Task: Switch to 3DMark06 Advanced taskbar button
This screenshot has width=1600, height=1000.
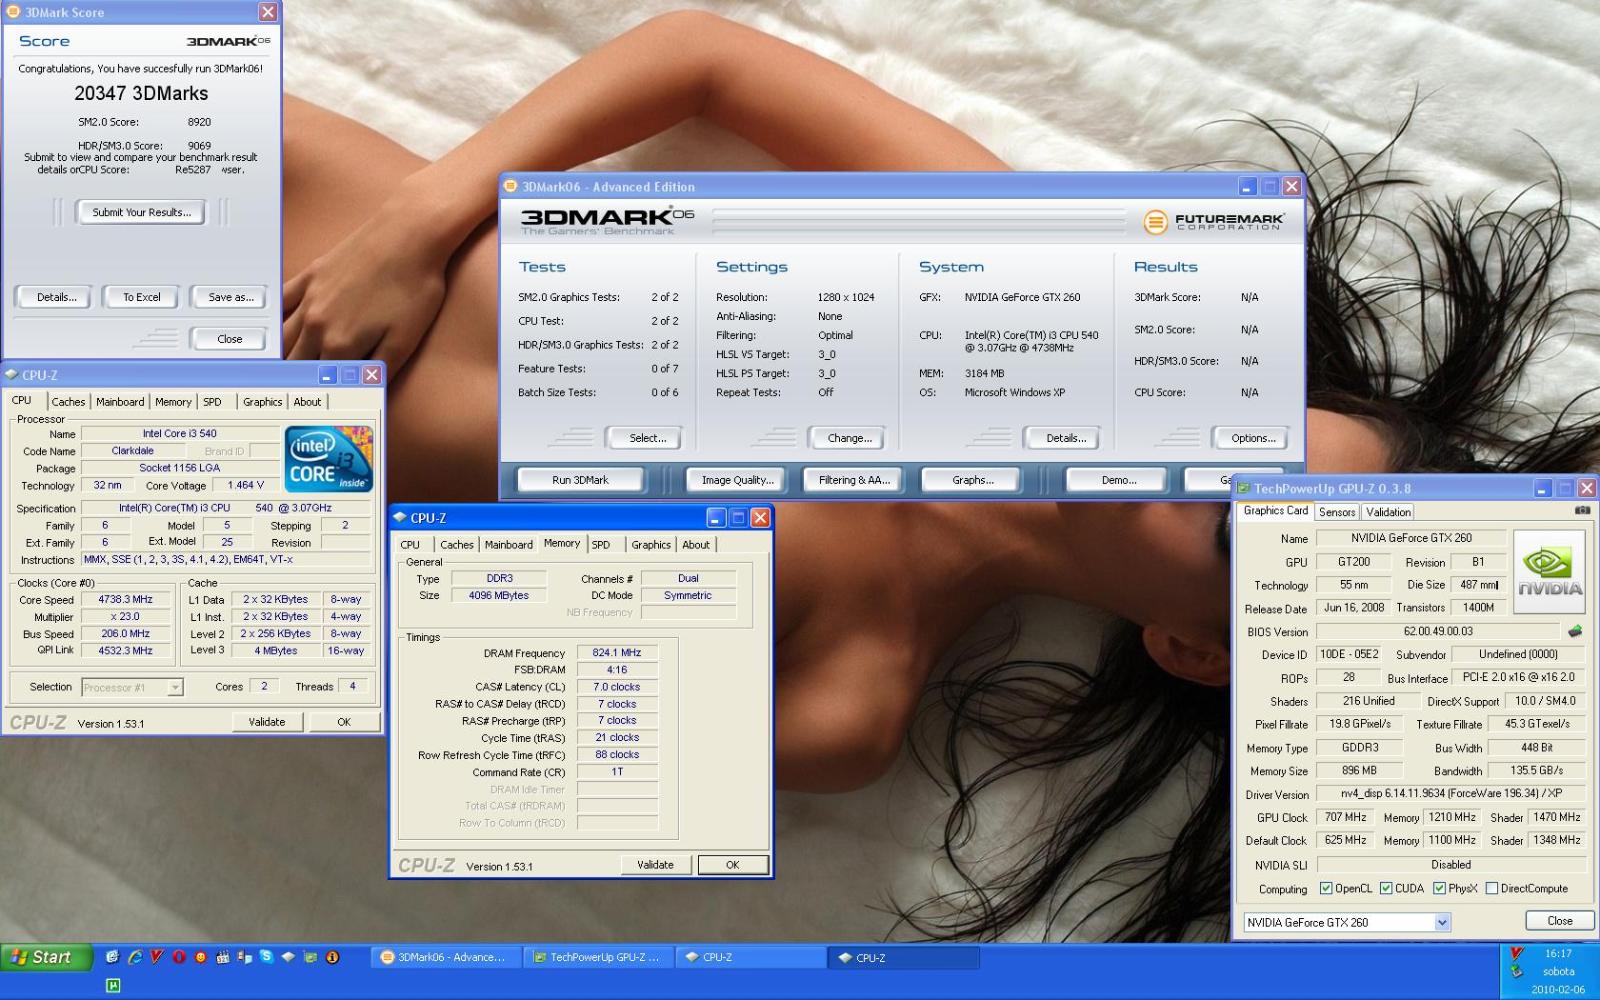Action: tap(445, 957)
